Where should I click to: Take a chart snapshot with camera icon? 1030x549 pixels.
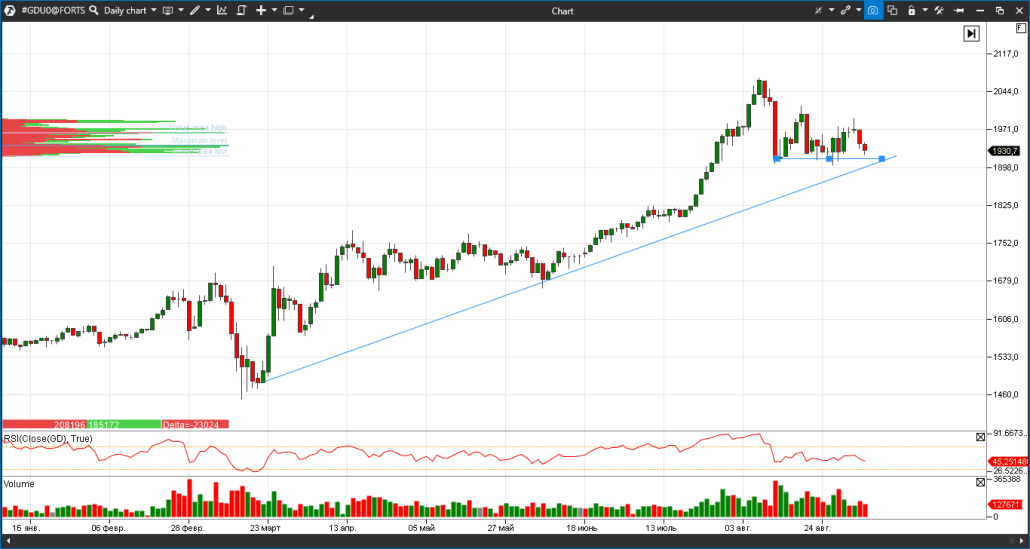pos(872,10)
